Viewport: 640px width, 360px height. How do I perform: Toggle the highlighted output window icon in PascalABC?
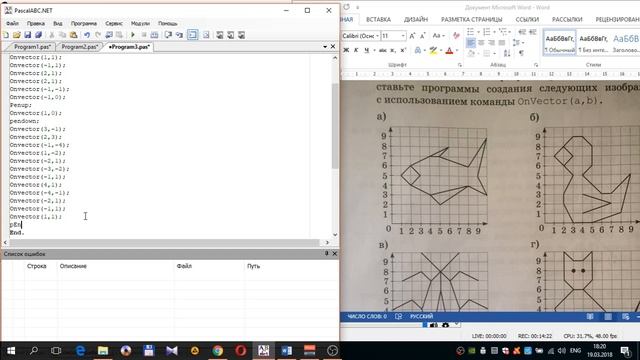pos(192,35)
